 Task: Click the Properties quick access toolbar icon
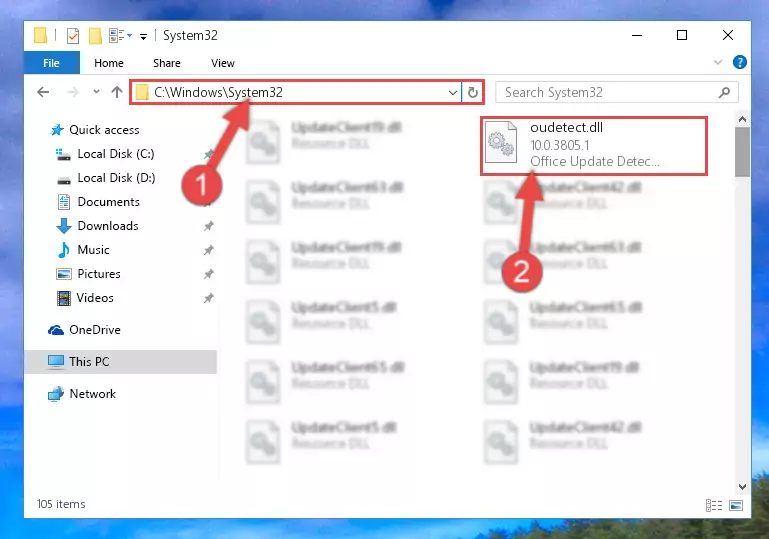[x=73, y=35]
